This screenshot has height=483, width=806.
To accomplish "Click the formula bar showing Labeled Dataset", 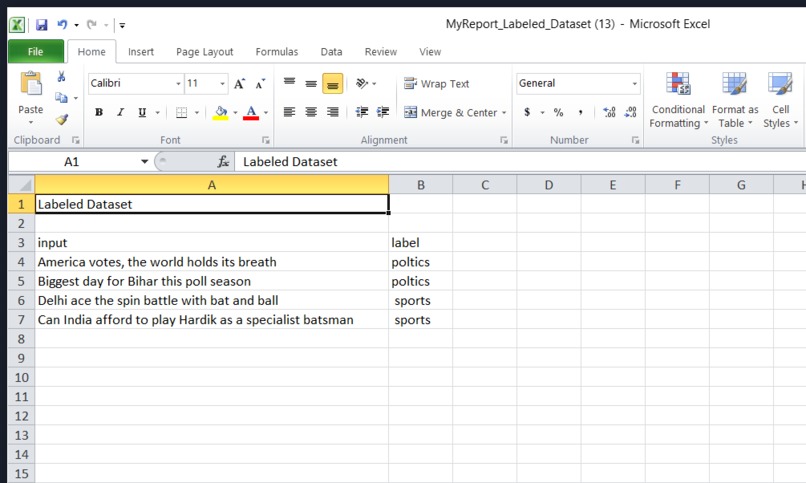I will pos(519,162).
